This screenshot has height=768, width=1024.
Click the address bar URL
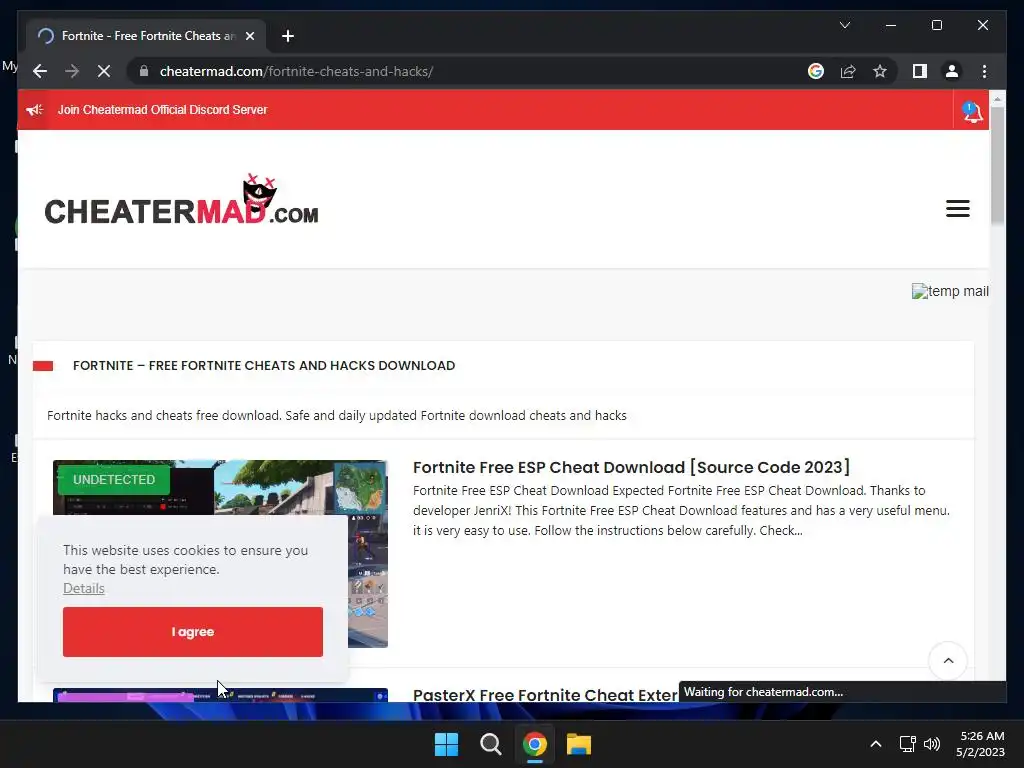[x=296, y=71]
